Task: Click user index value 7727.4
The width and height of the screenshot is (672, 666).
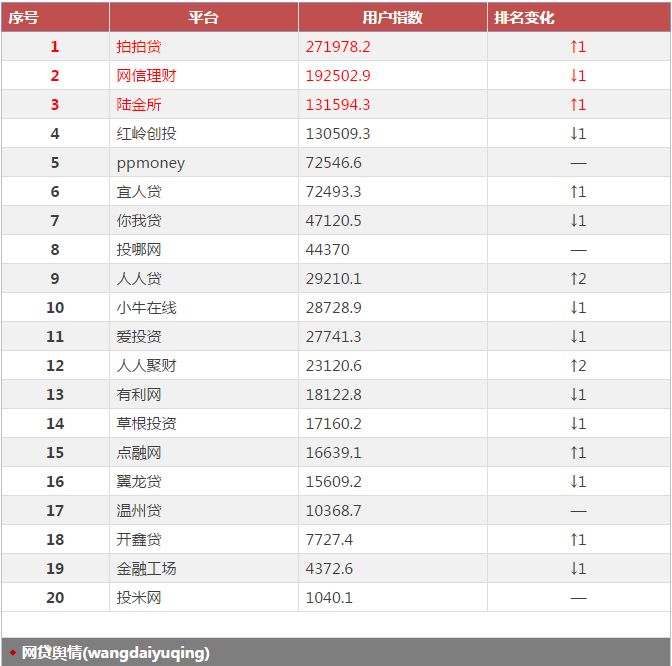Action: (x=329, y=540)
